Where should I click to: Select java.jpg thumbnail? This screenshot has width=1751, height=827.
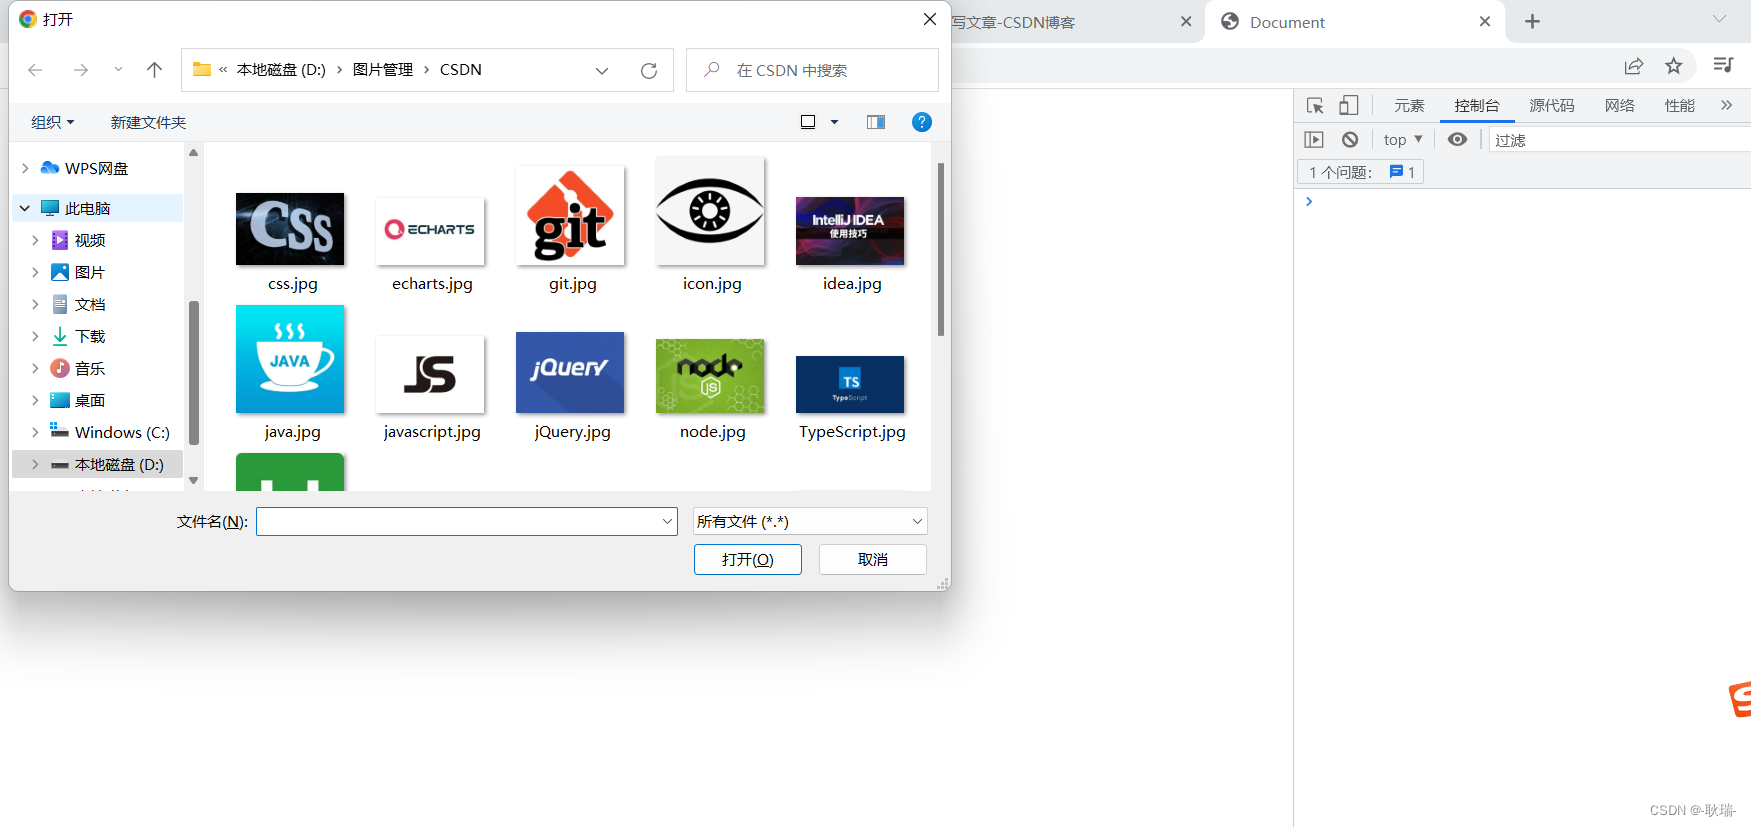point(290,359)
